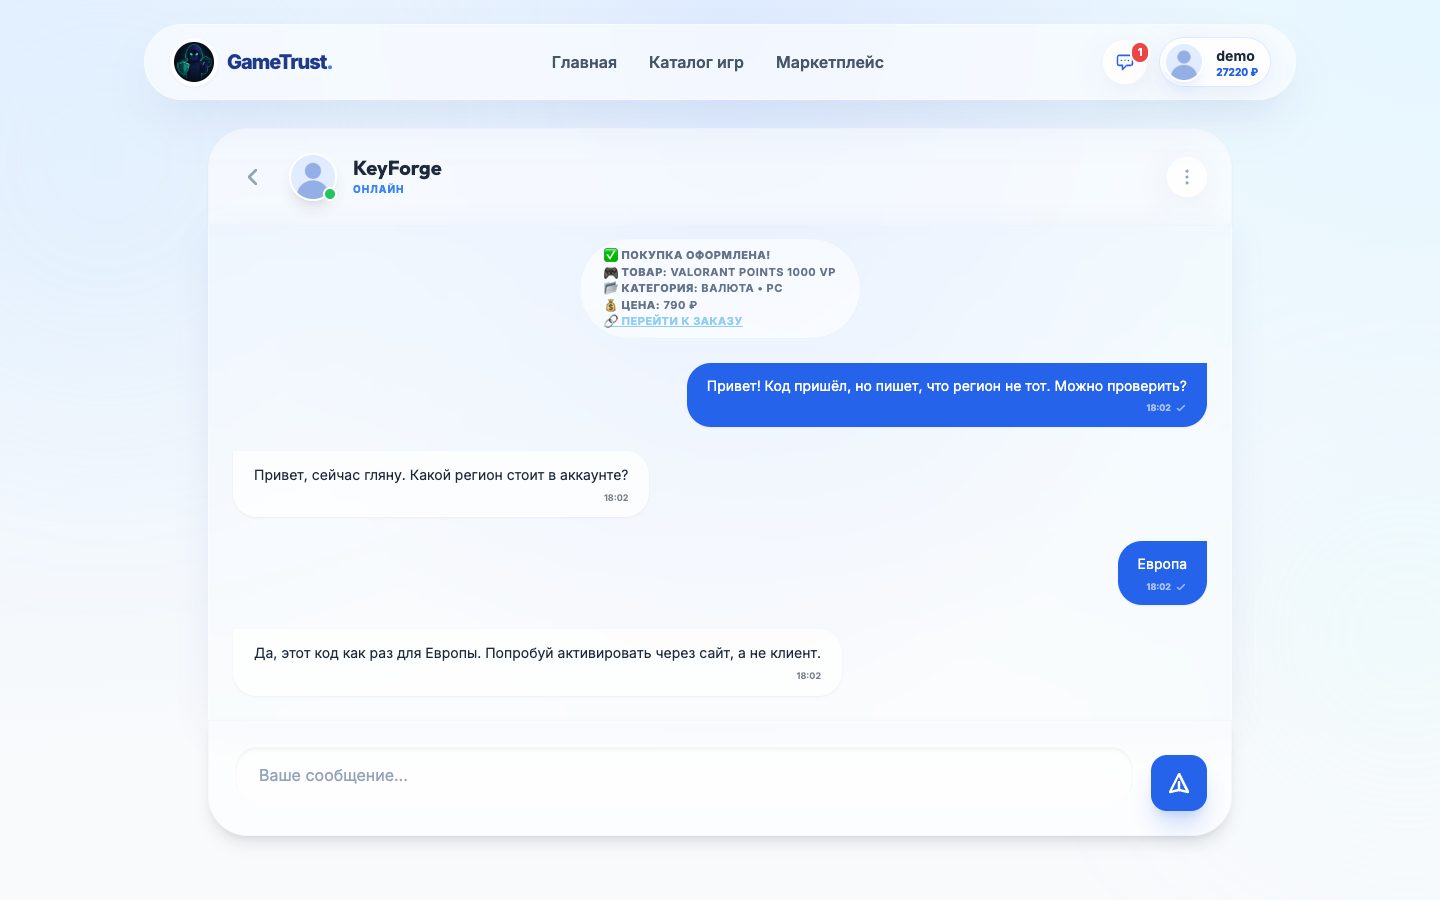Open the messages notification icon
This screenshot has height=900, width=1440.
(x=1125, y=62)
